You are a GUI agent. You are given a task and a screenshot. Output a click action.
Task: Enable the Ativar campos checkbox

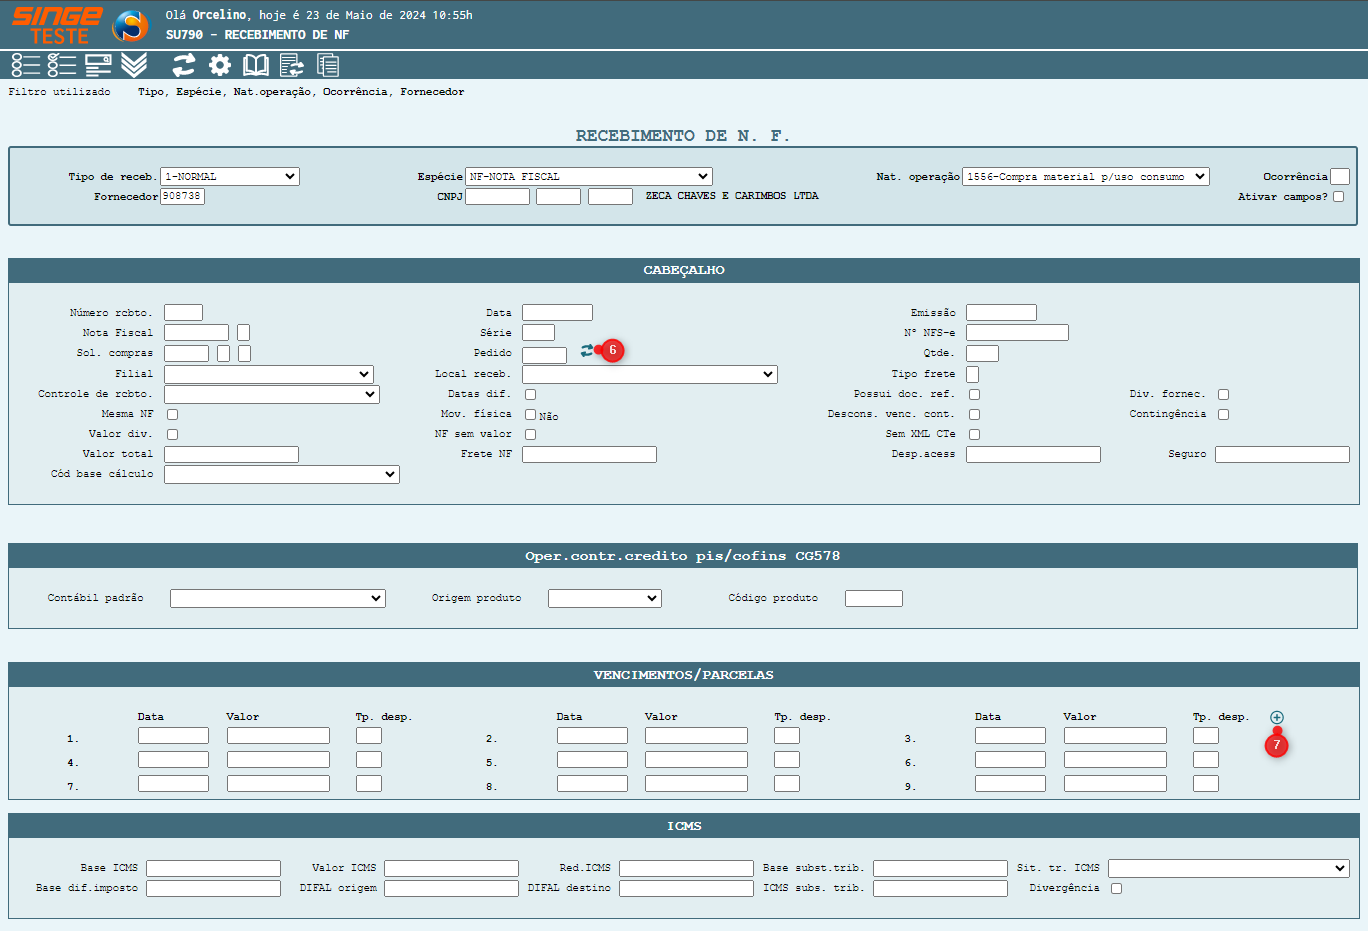tap(1339, 197)
